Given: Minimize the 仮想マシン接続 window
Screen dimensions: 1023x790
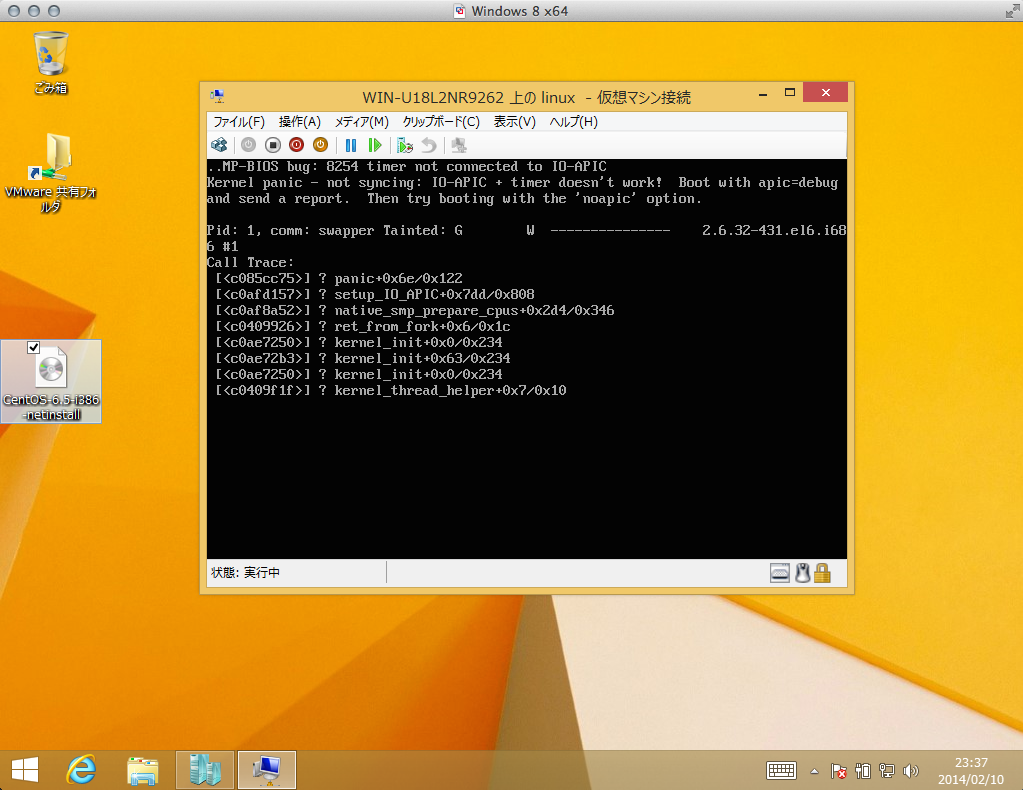Looking at the screenshot, I should 763,93.
